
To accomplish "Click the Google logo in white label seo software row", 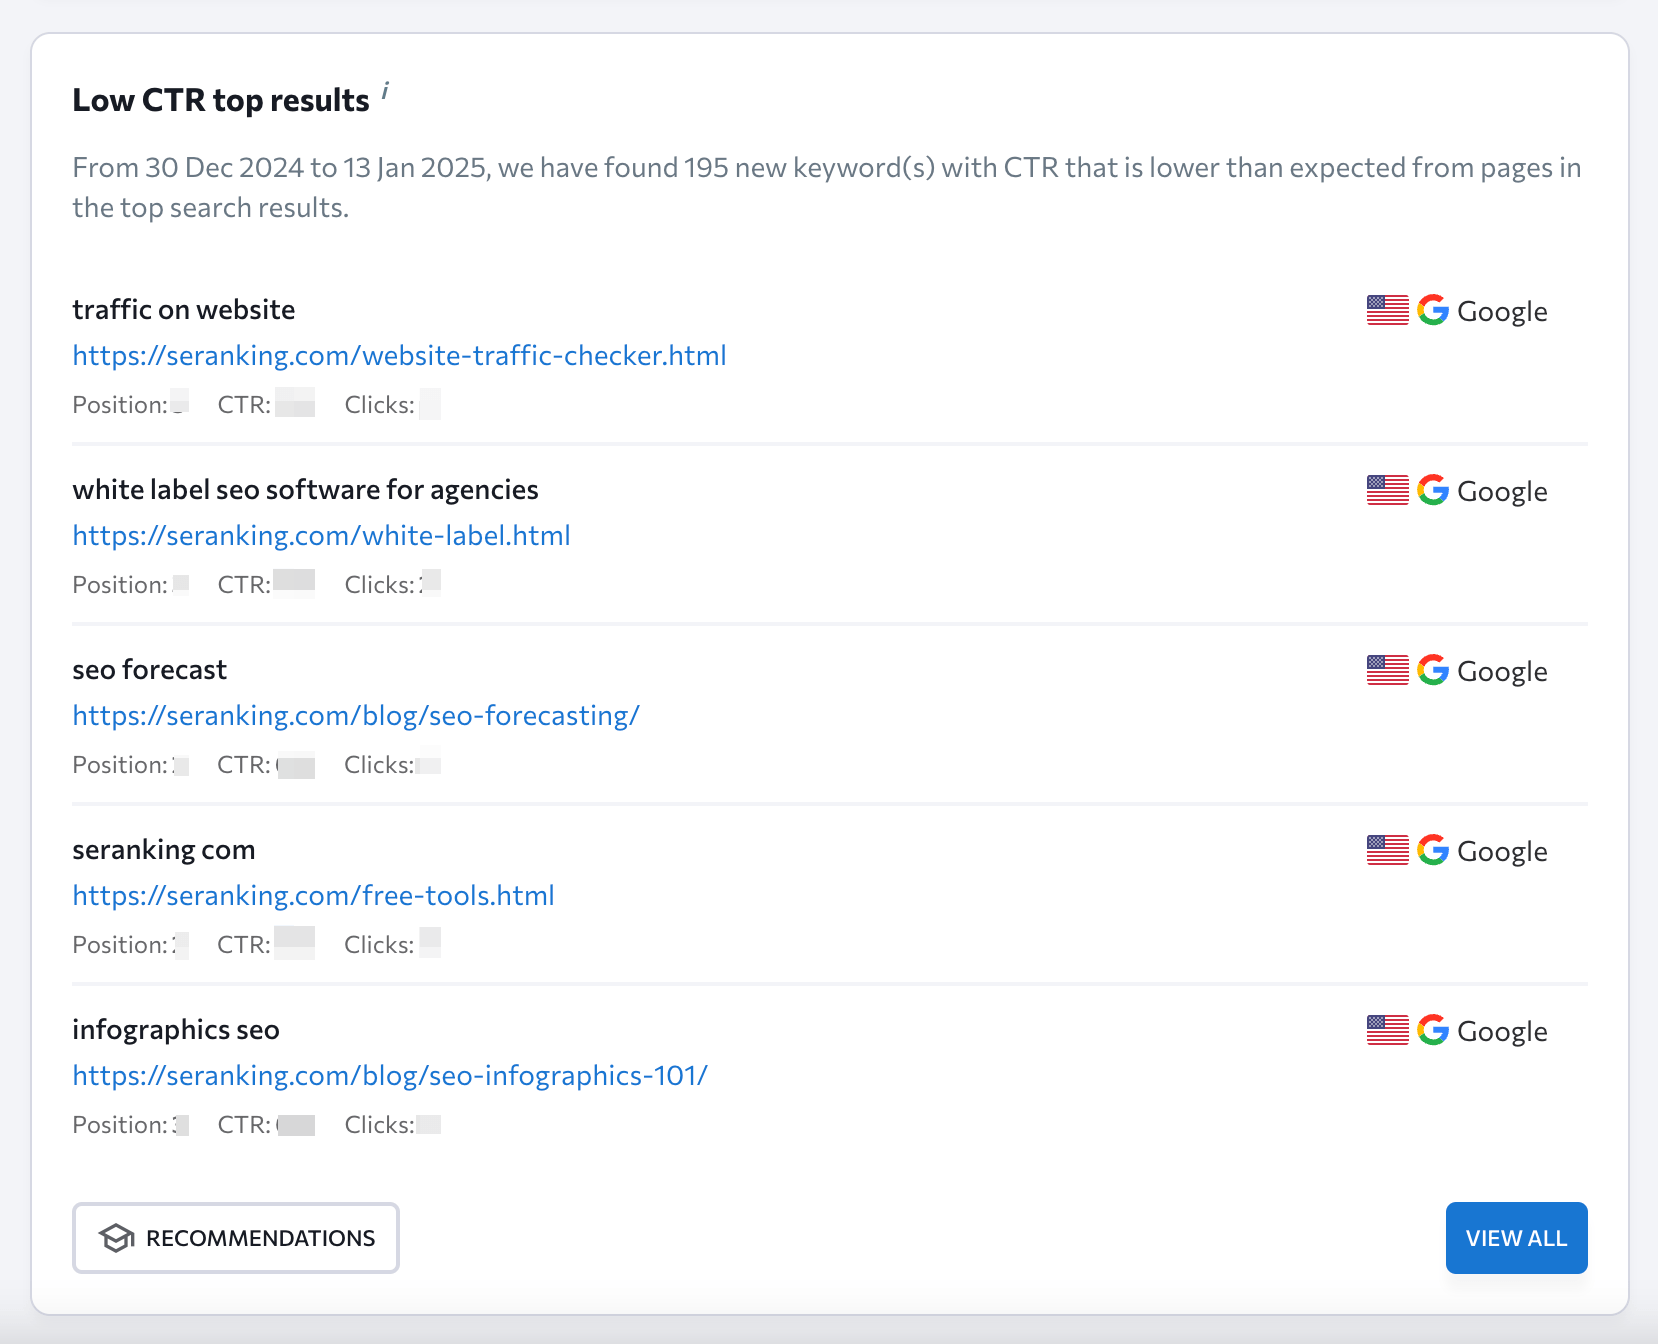I will (x=1433, y=490).
